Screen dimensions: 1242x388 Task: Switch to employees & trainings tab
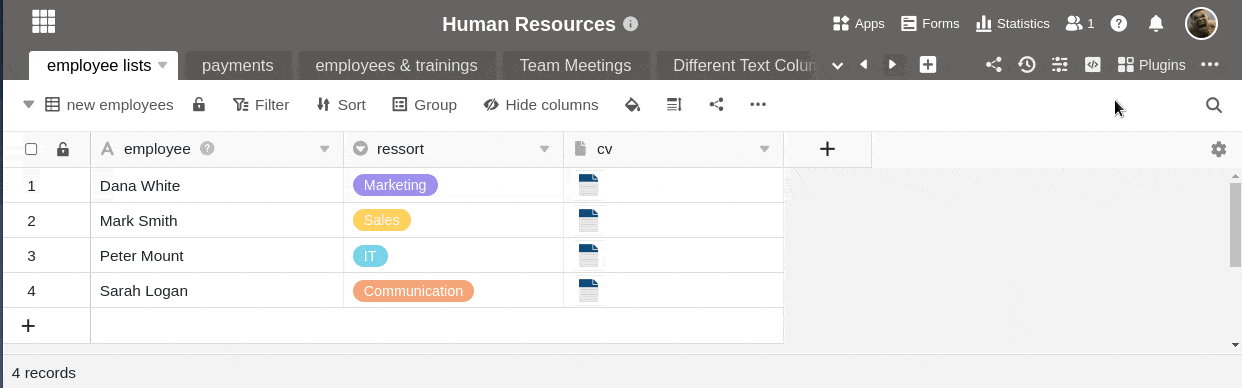[x=396, y=65]
